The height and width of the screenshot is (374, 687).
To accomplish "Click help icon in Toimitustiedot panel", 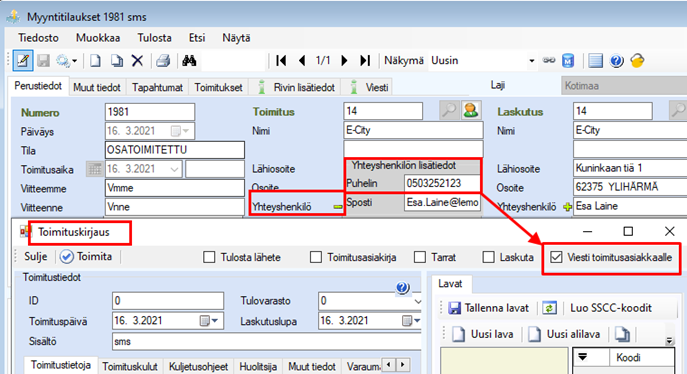I will (x=402, y=288).
